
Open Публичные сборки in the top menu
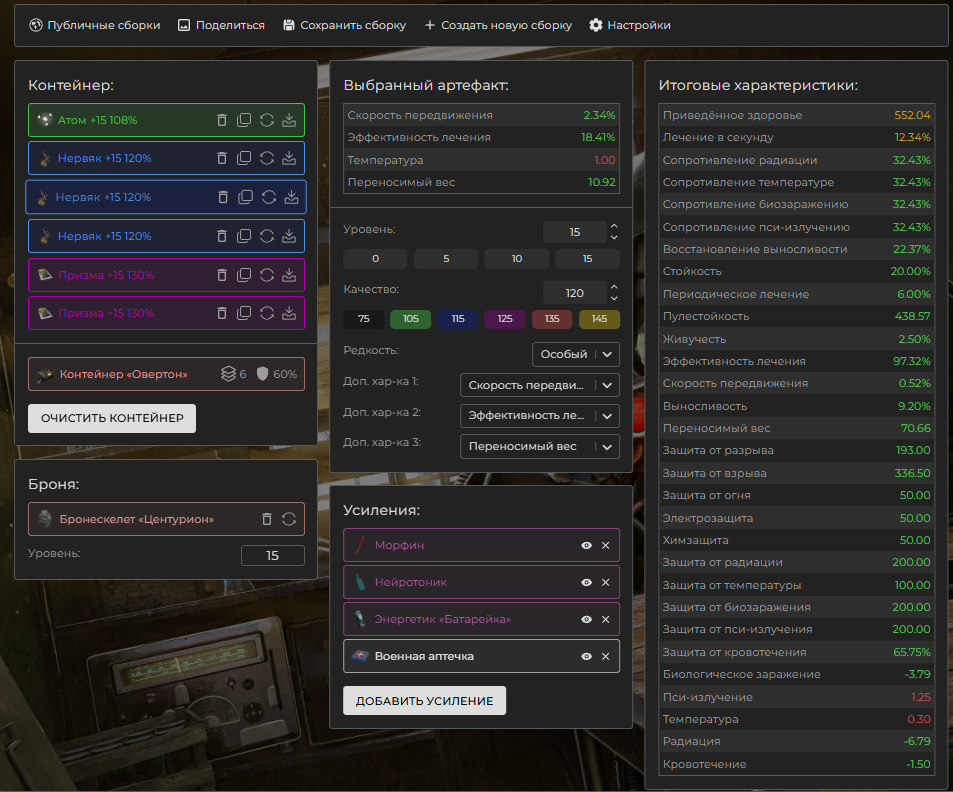point(95,25)
